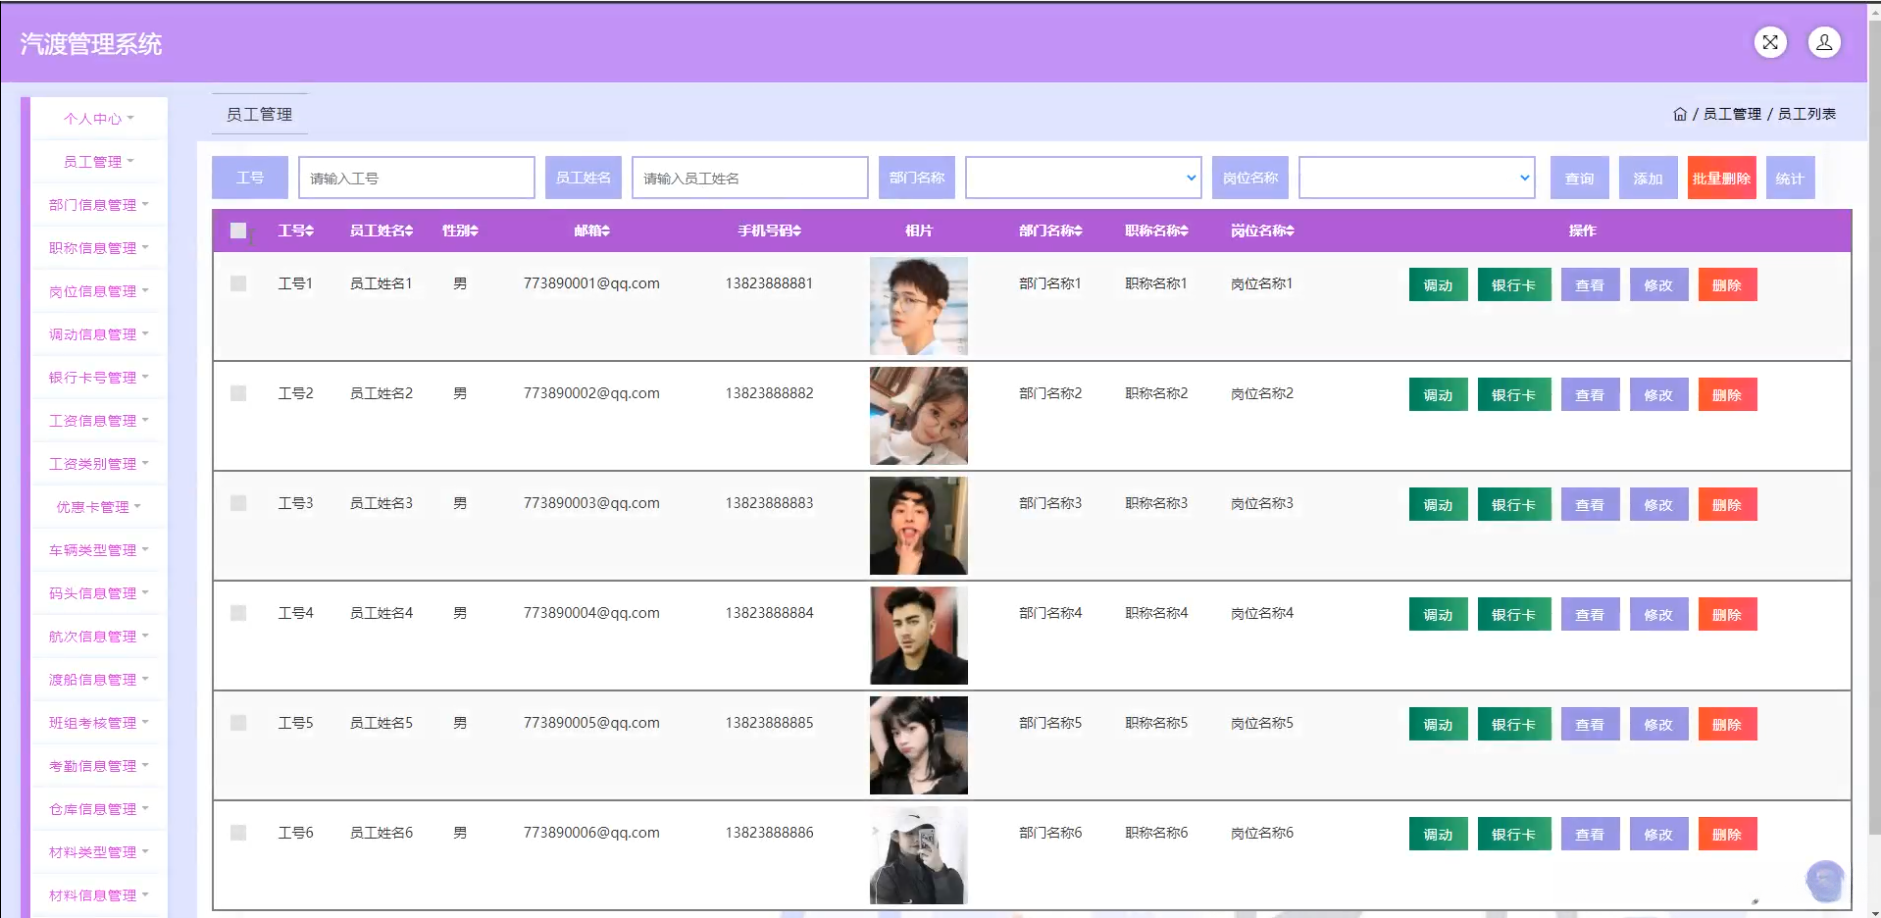This screenshot has width=1881, height=918.
Task: Open 车辆类型管理 sidebar item
Action: 99,550
